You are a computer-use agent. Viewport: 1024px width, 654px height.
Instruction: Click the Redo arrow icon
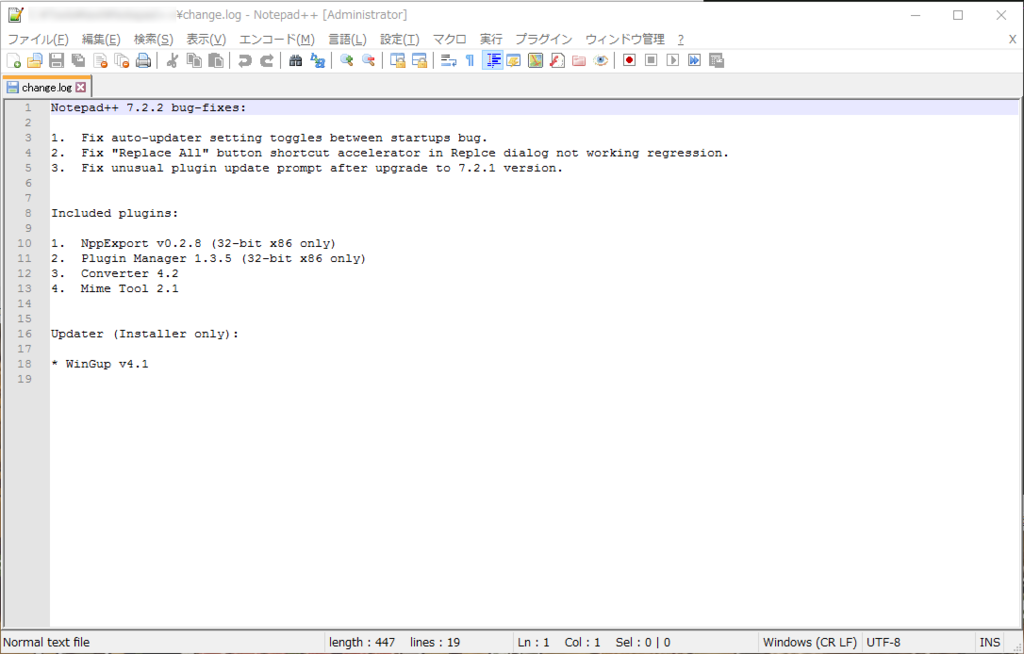pyautogui.click(x=266, y=61)
